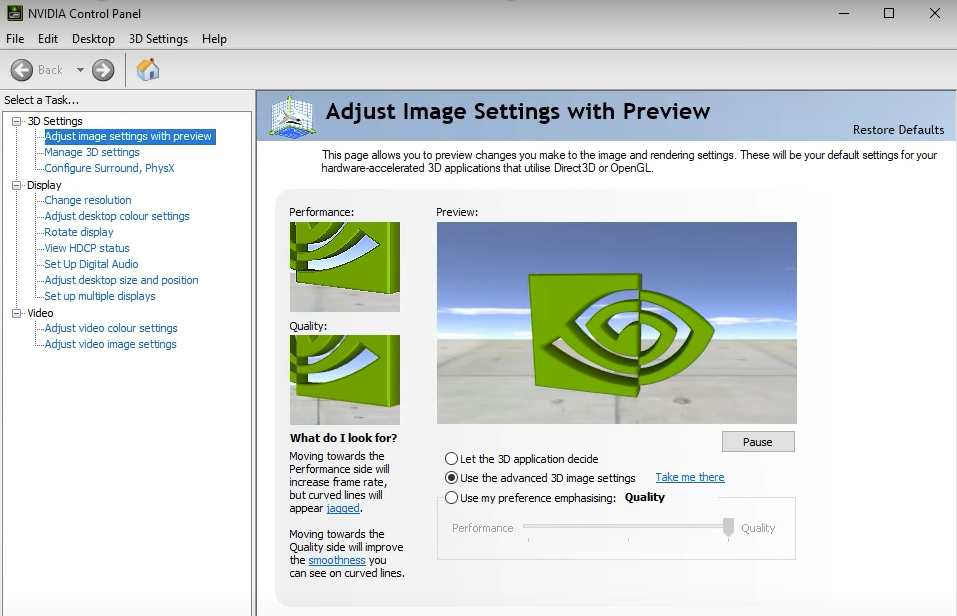Screen dimensions: 957x616
Task: Click the 3D Settings tree label
Action: coord(55,121)
